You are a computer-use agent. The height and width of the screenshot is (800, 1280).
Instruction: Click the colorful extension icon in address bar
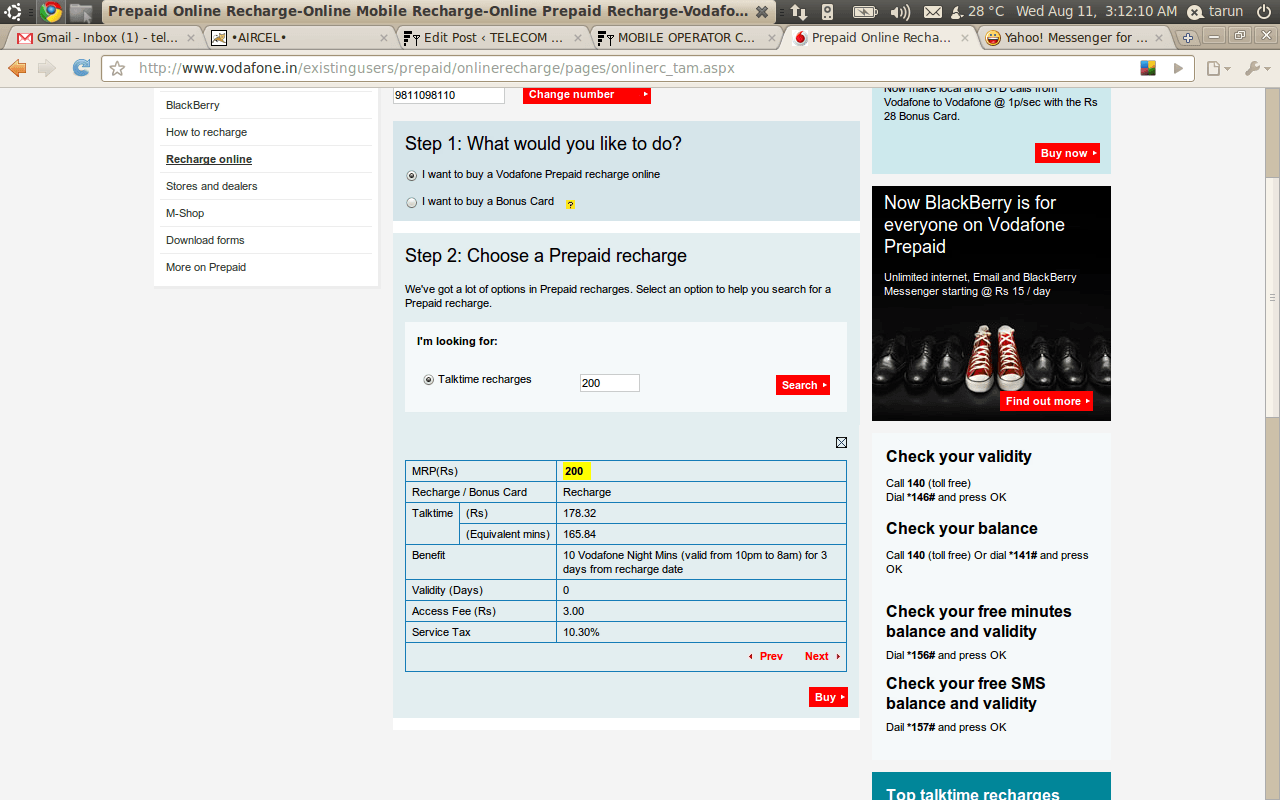pyautogui.click(x=1148, y=68)
